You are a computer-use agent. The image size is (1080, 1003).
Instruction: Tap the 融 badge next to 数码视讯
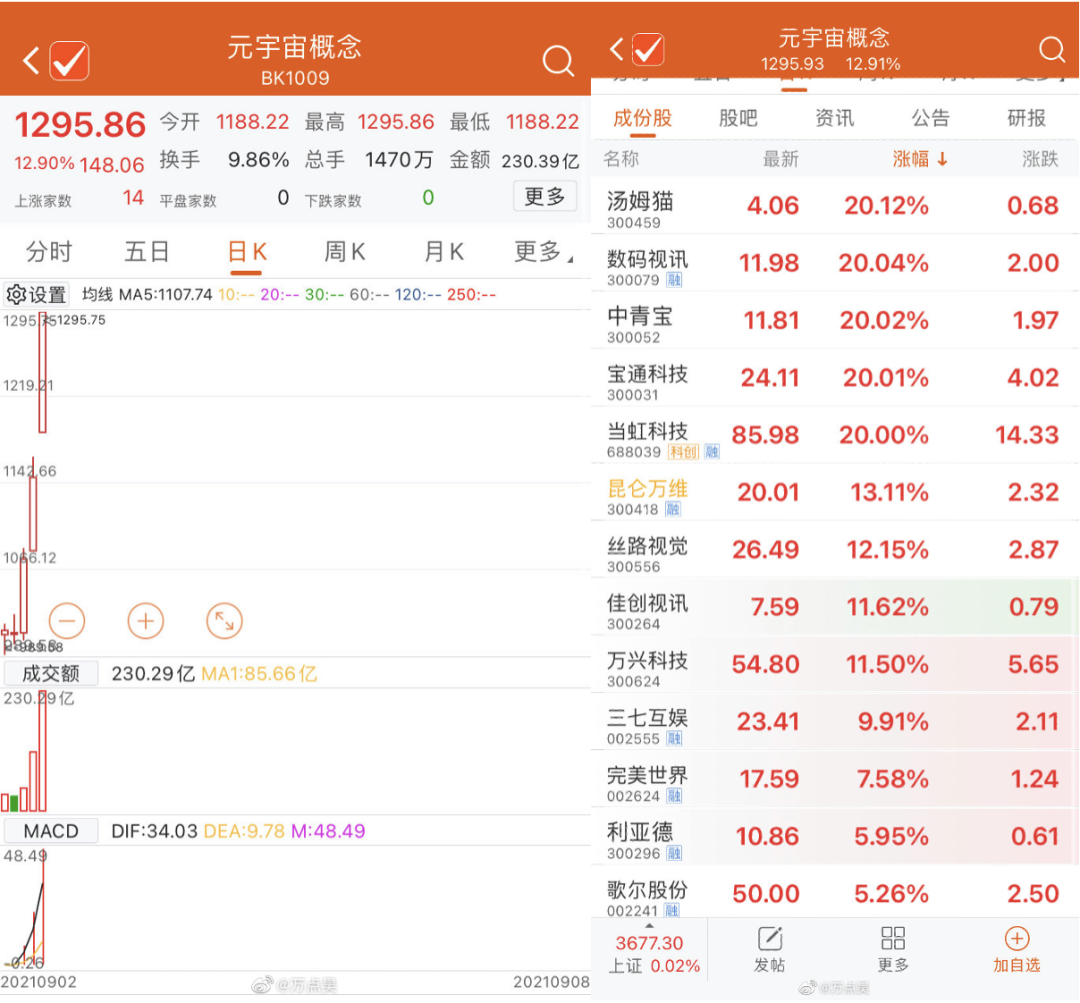pyautogui.click(x=674, y=280)
